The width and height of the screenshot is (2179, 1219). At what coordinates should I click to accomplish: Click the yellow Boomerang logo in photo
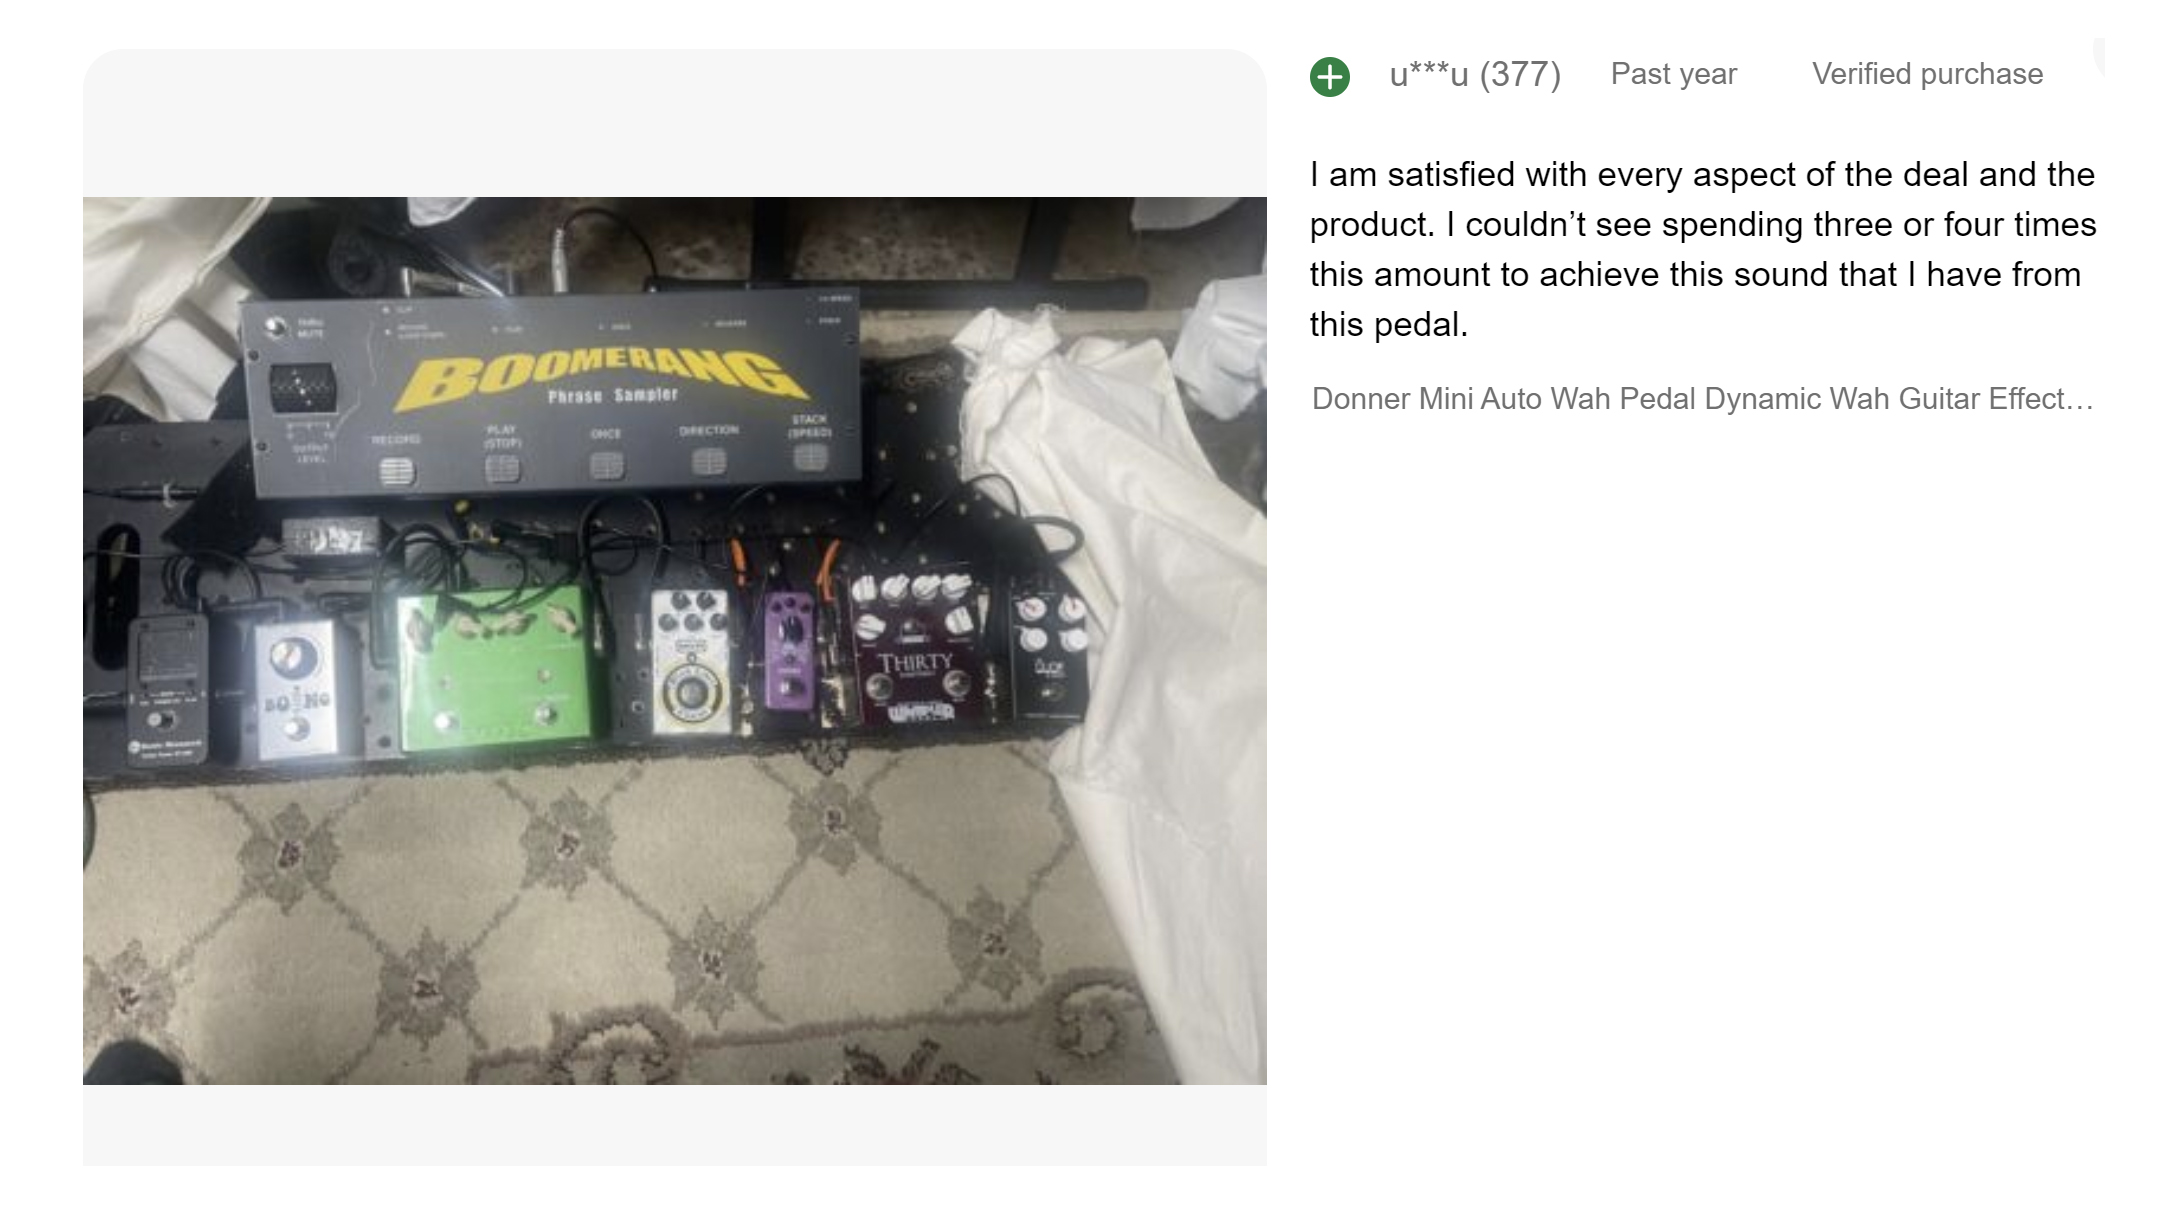click(x=601, y=378)
